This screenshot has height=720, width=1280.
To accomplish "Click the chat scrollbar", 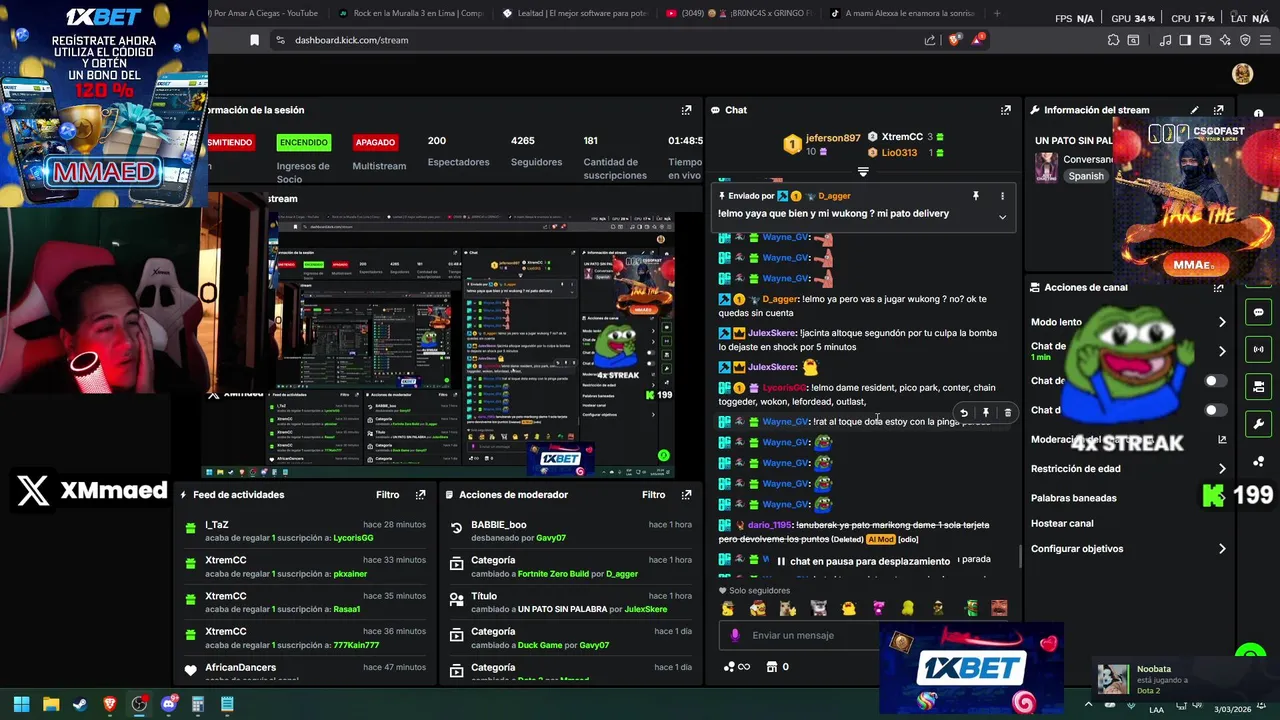I will pyautogui.click(x=1019, y=555).
